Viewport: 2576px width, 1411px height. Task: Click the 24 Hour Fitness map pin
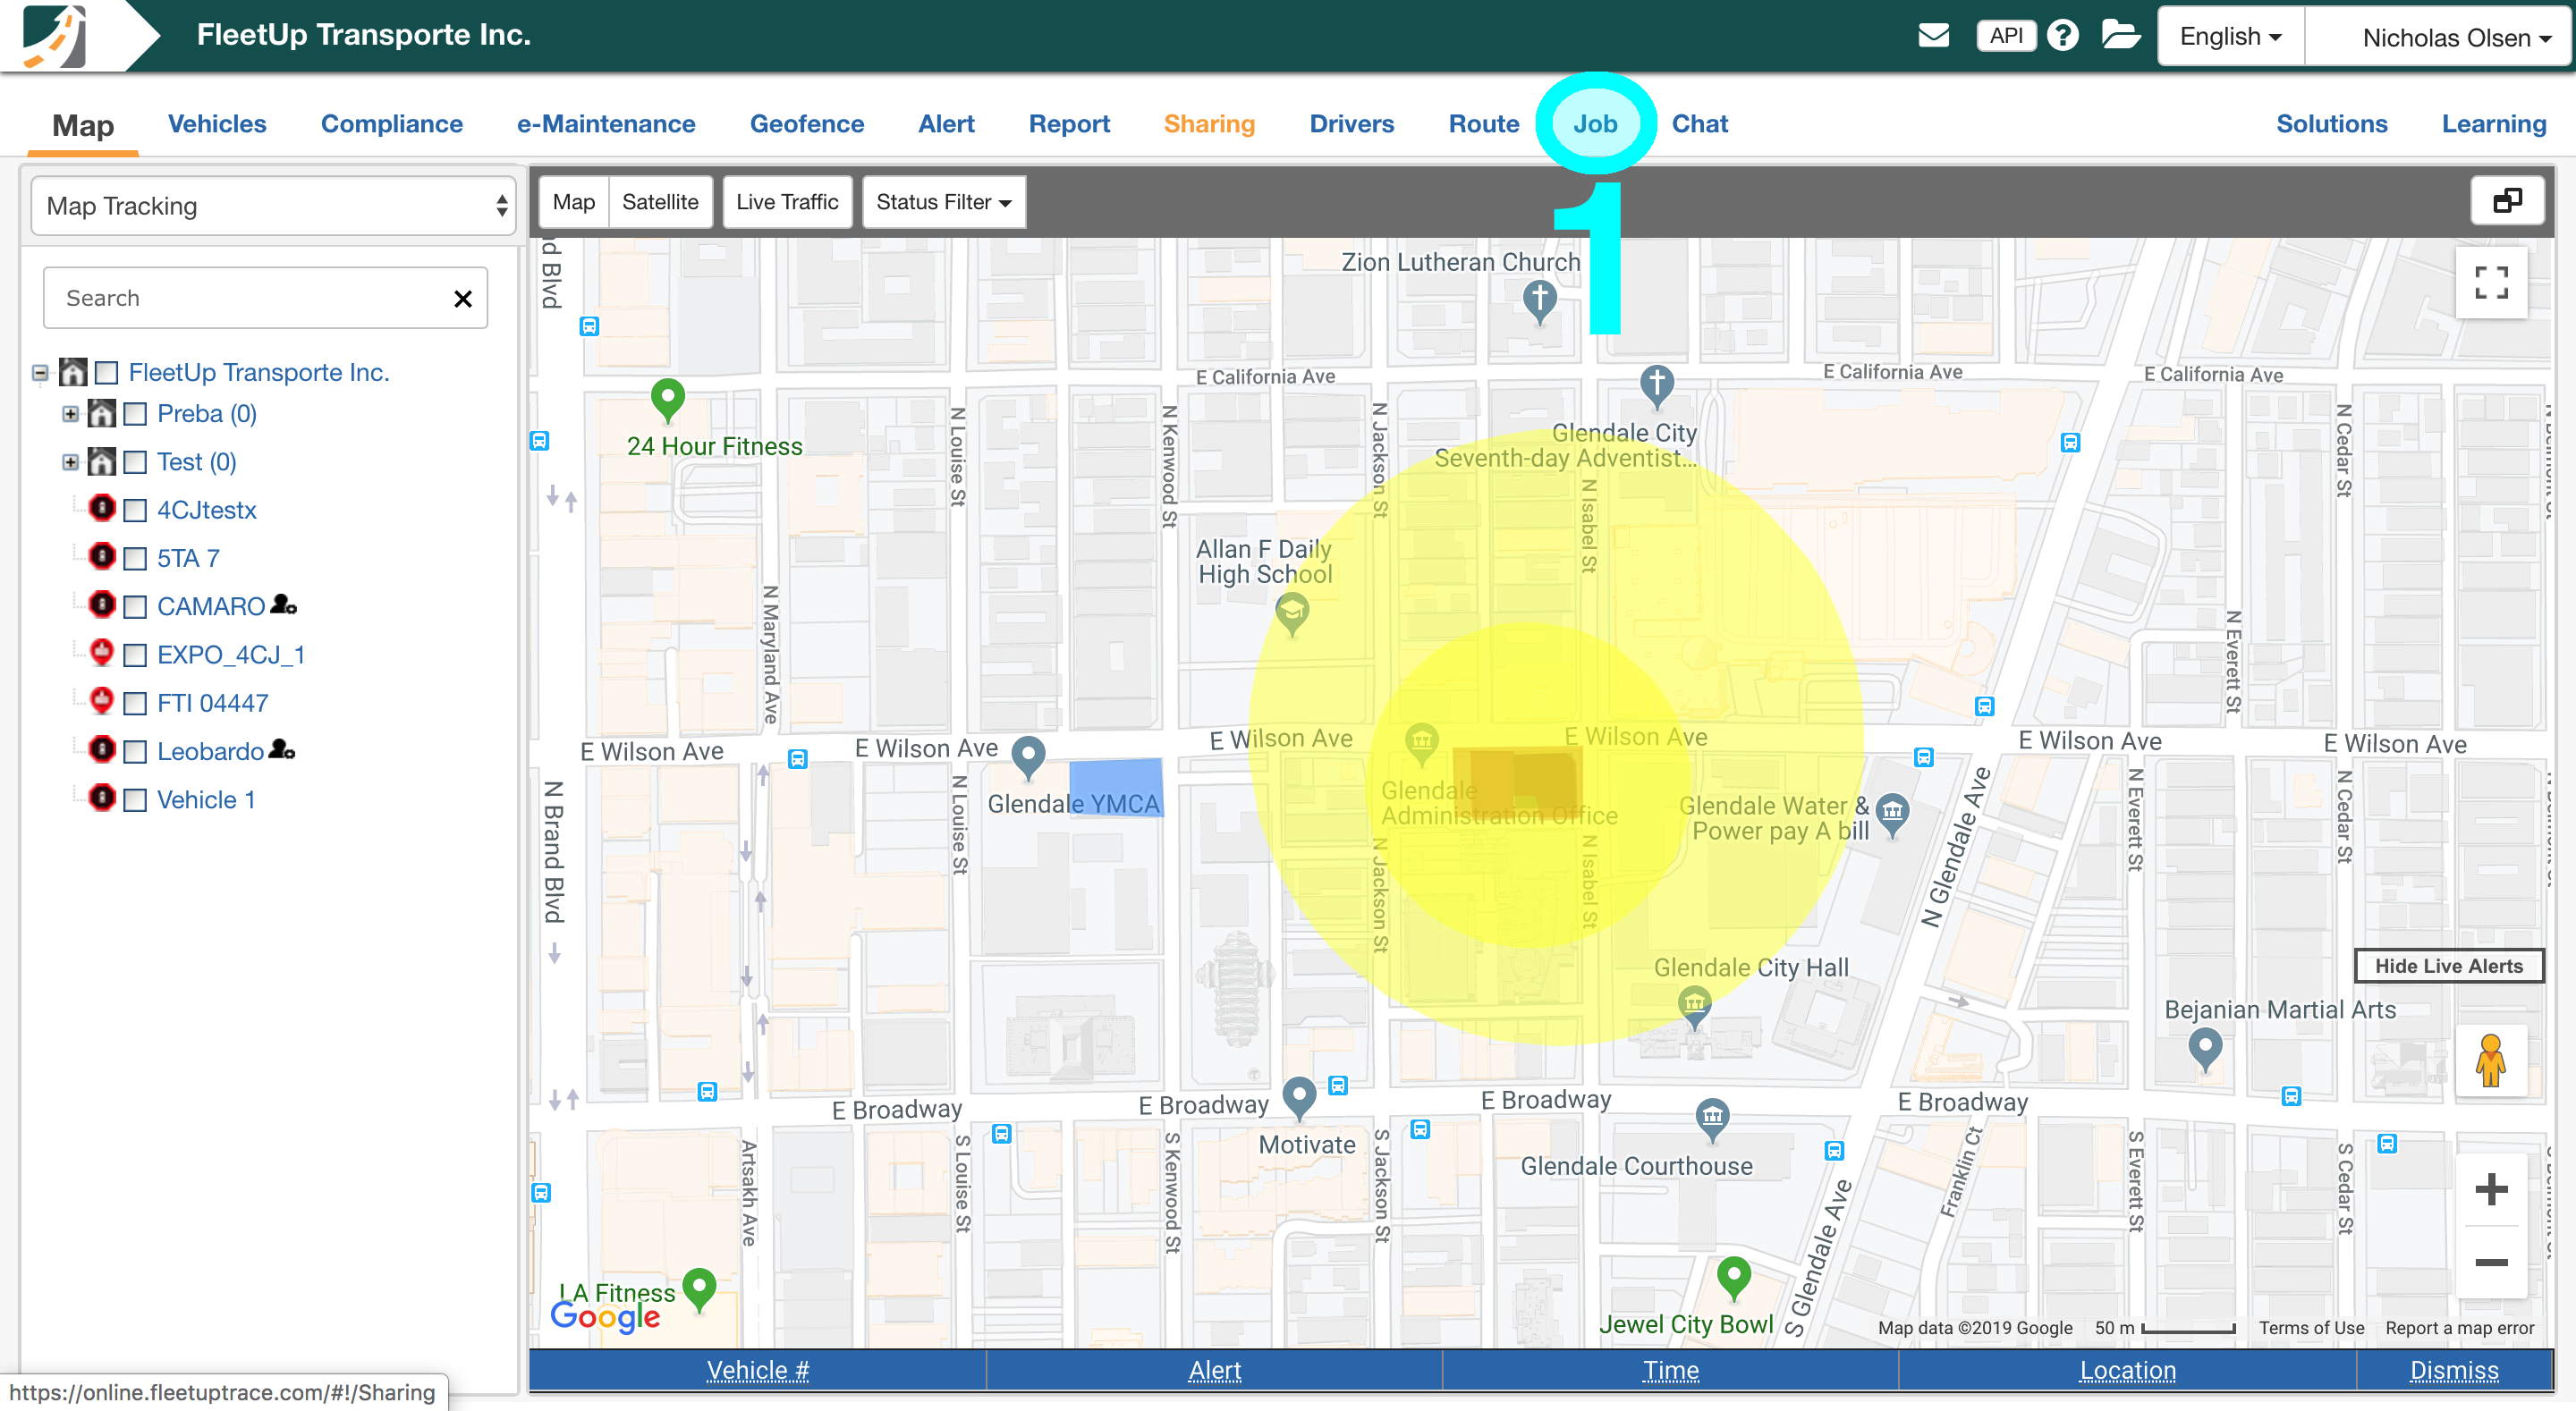point(667,400)
